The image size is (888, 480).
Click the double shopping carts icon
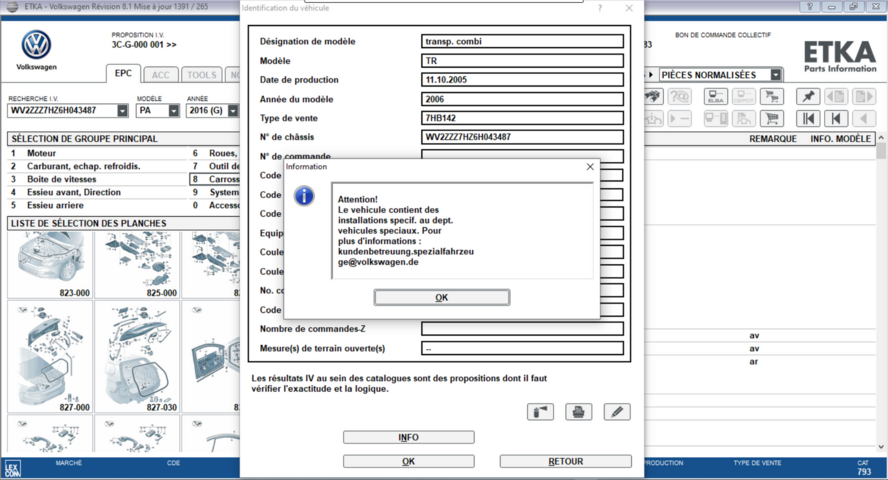771,97
